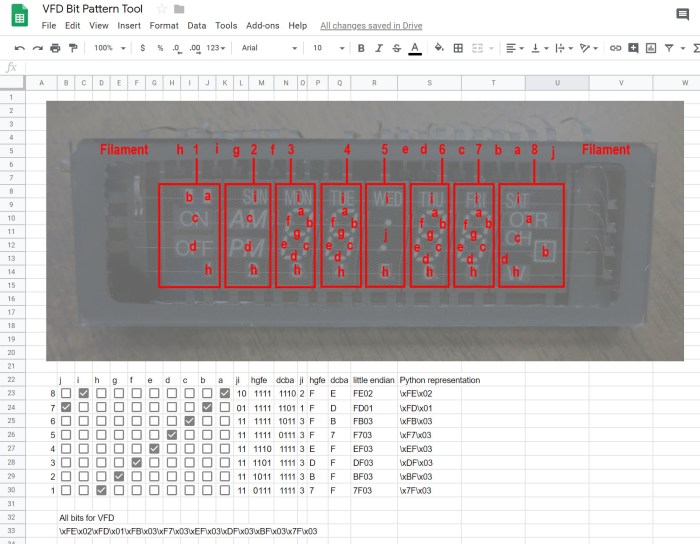Image resolution: width=700 pixels, height=544 pixels.
Task: Open the Add-ons menu
Action: pos(262,25)
